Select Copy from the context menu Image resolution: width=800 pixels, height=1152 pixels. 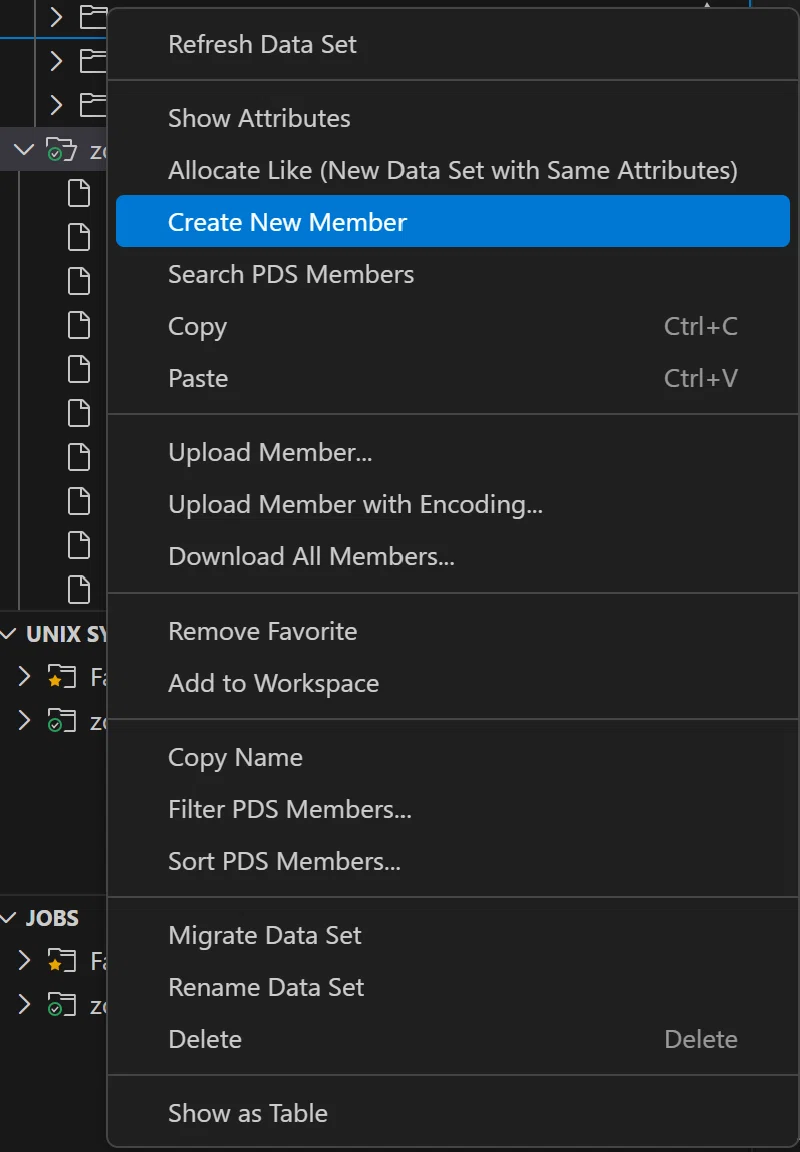click(453, 326)
